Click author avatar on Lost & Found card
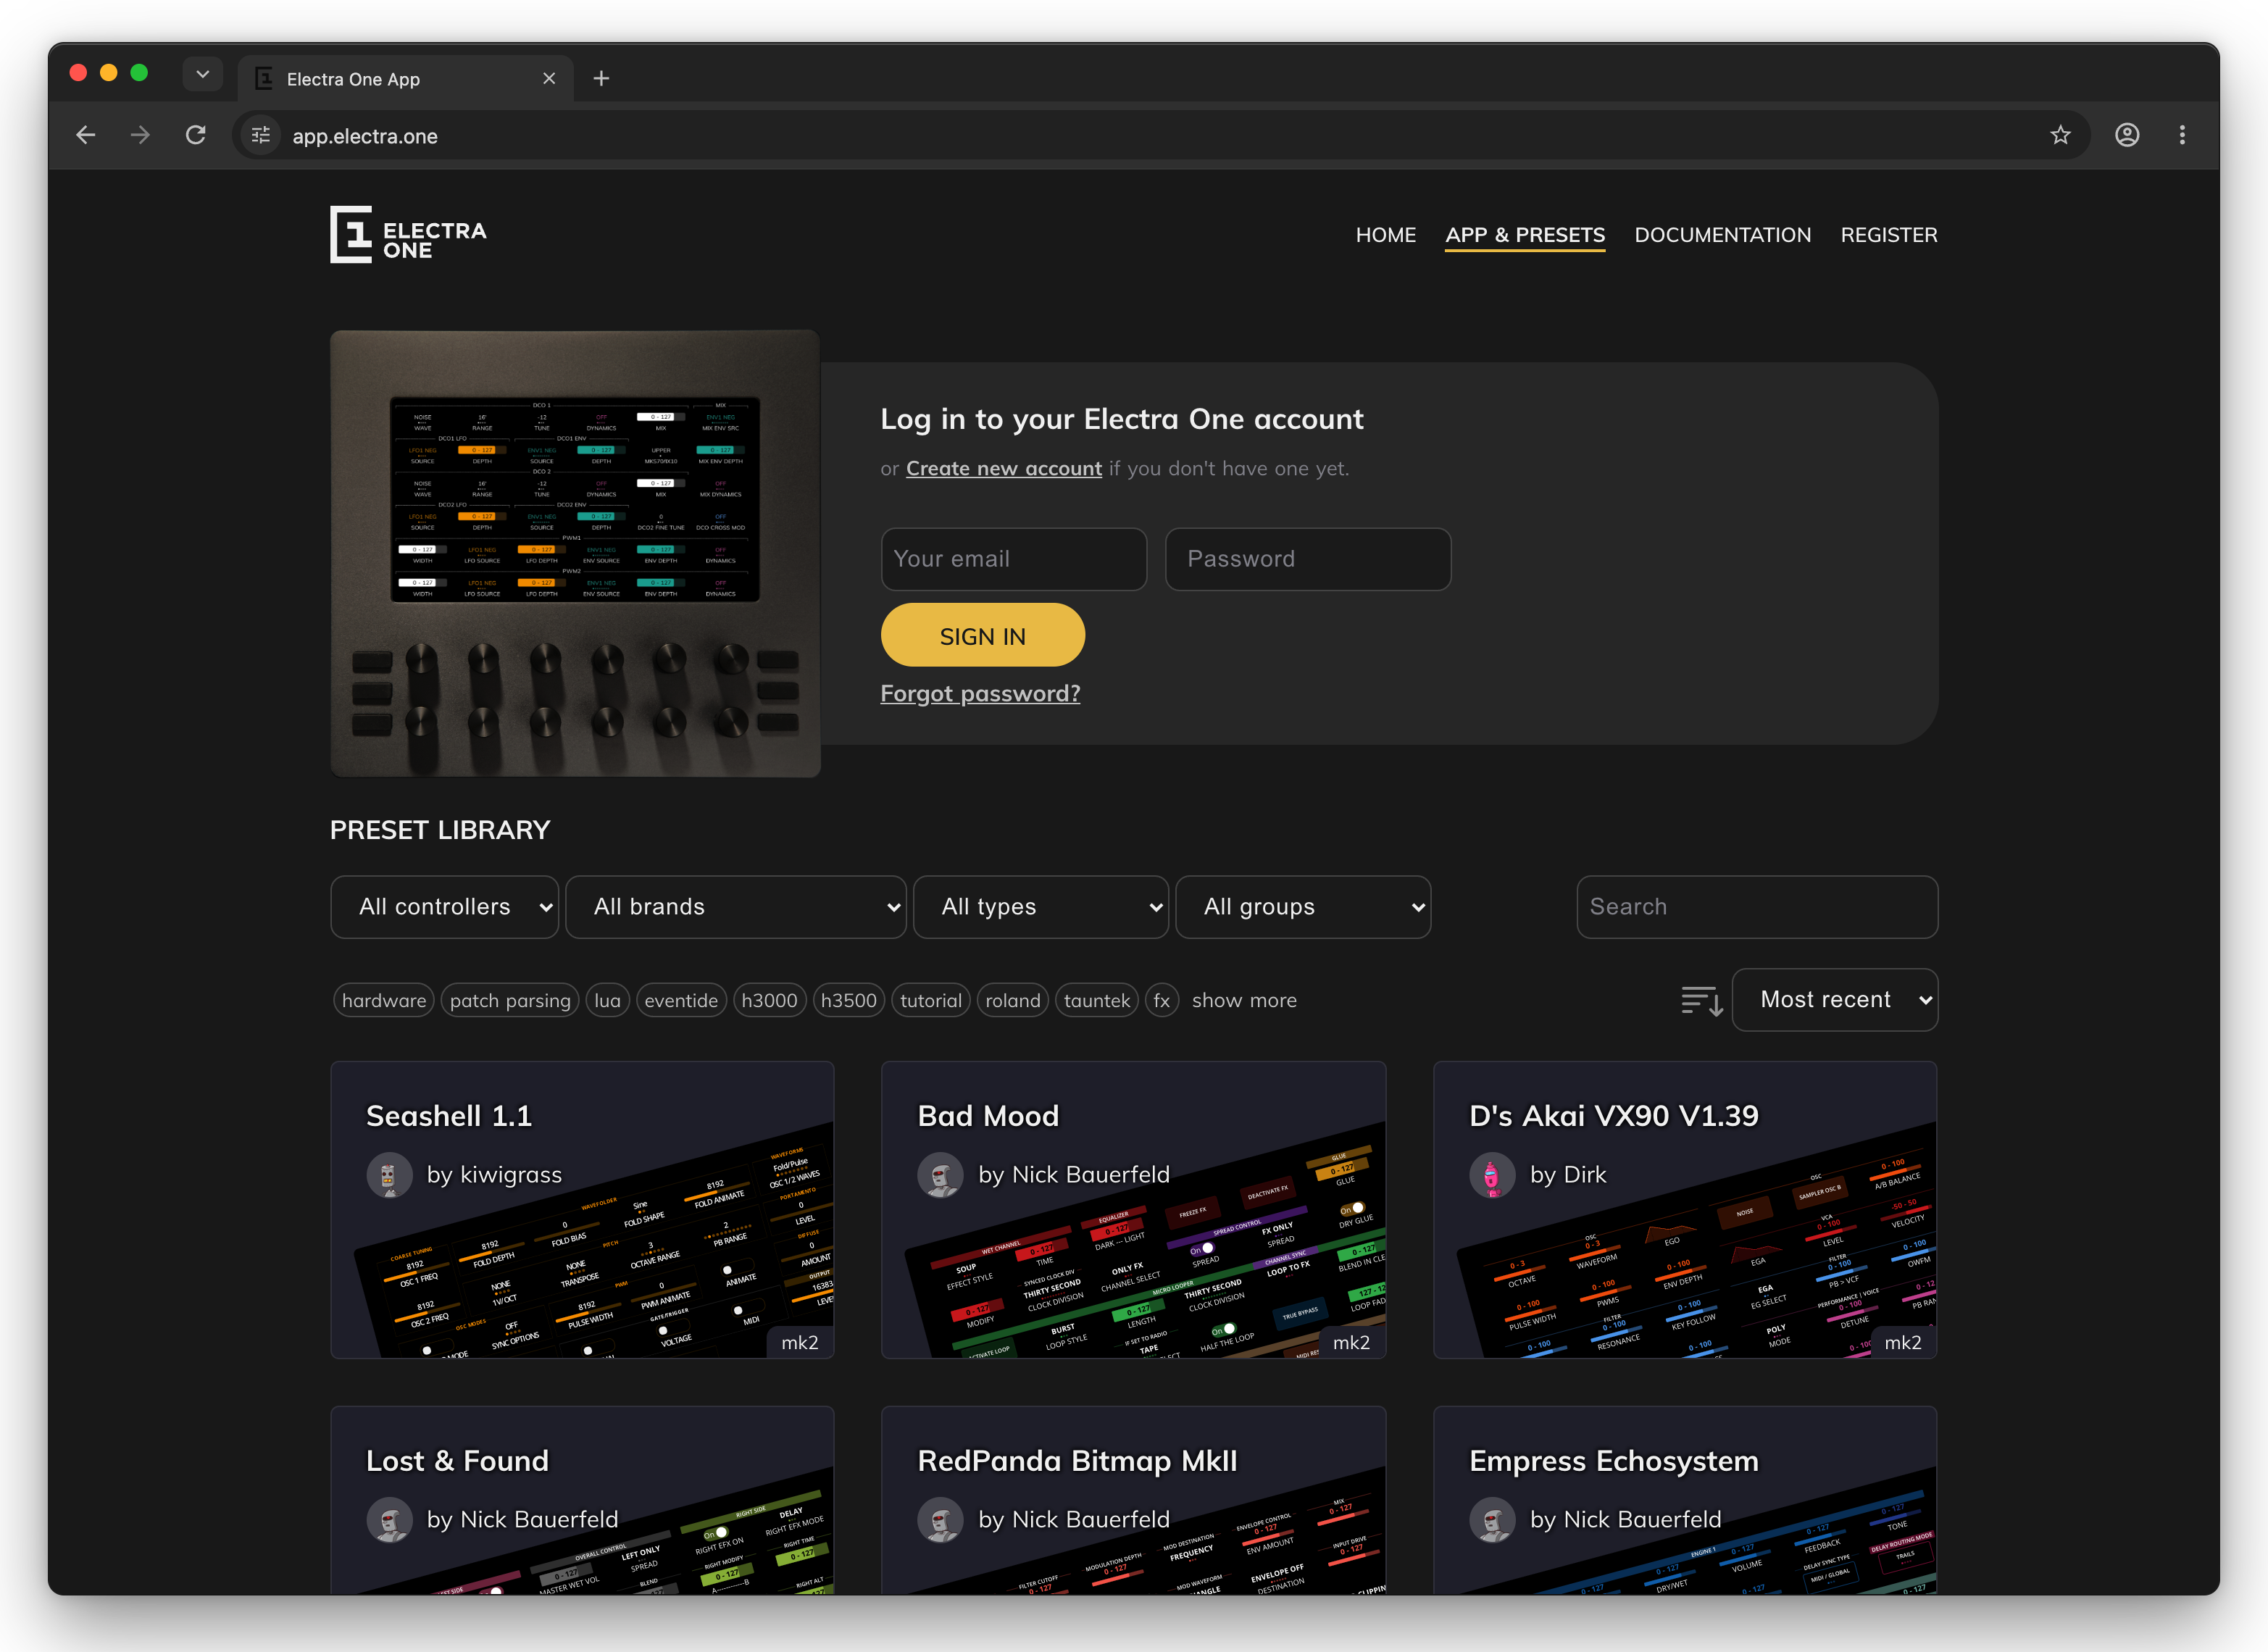The image size is (2268, 1652). point(389,1520)
